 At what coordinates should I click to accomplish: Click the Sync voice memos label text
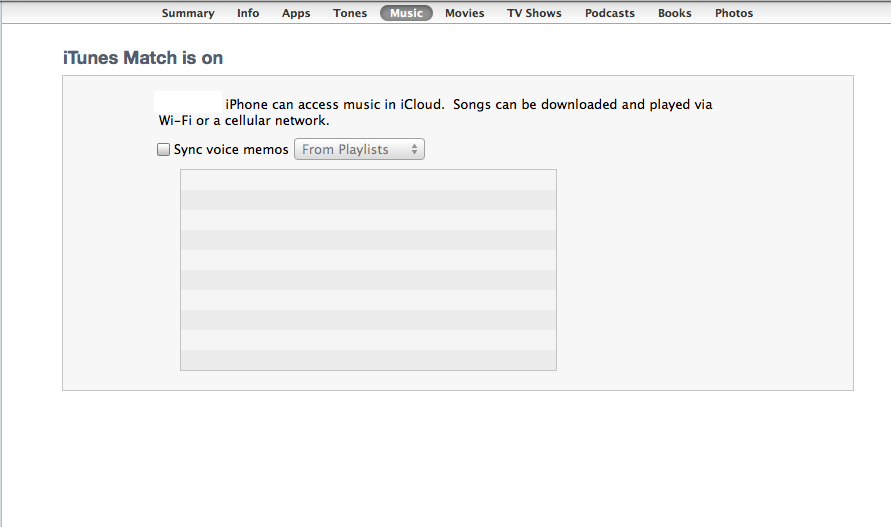pyautogui.click(x=231, y=150)
